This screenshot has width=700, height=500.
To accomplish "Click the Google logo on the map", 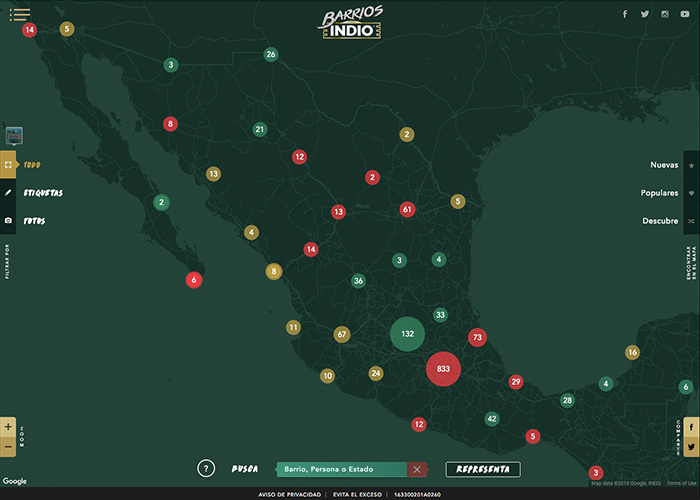I will pos(15,481).
